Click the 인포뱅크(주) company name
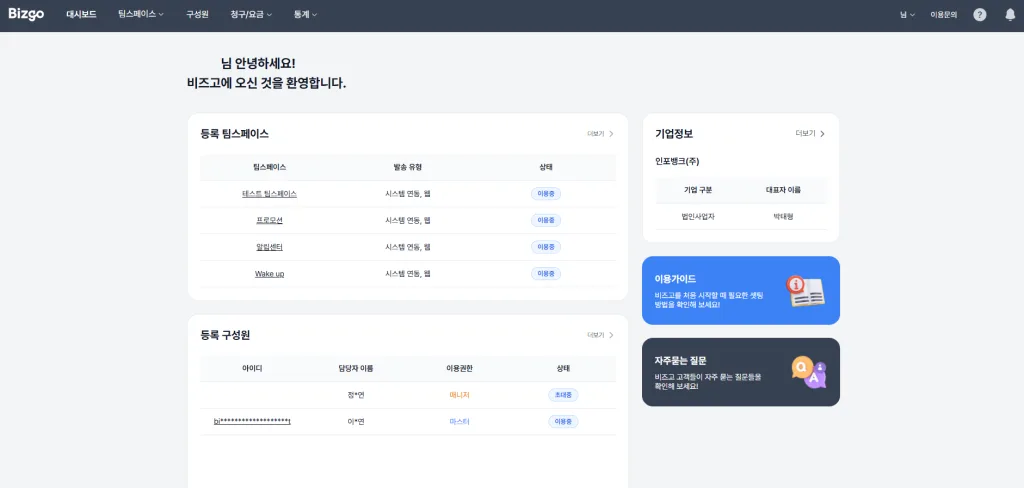 (x=677, y=161)
